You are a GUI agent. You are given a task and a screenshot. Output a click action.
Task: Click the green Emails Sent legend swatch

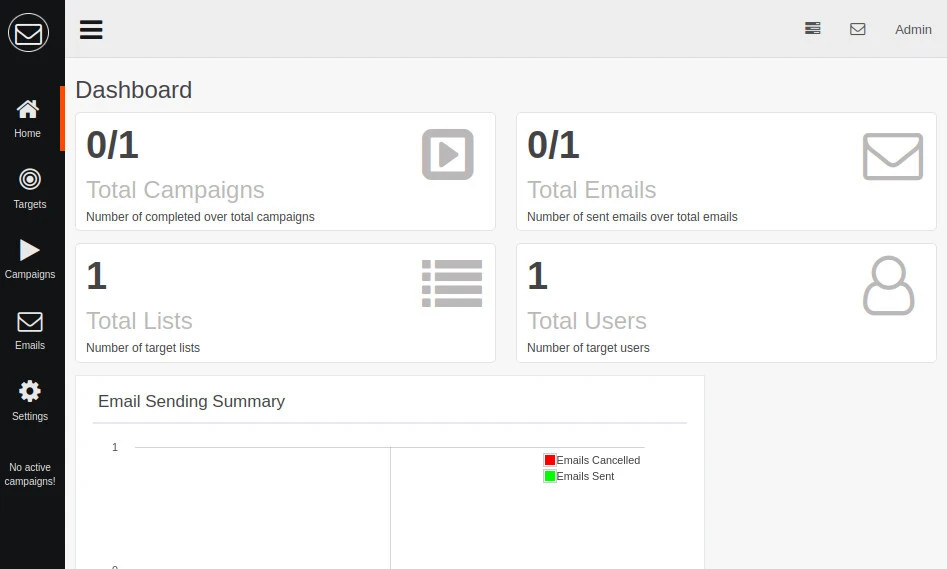549,476
